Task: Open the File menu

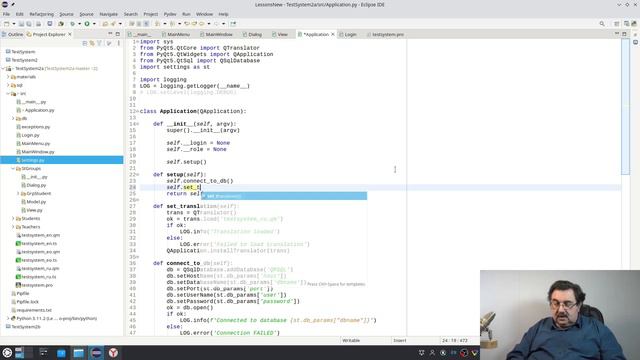Action: point(6,14)
